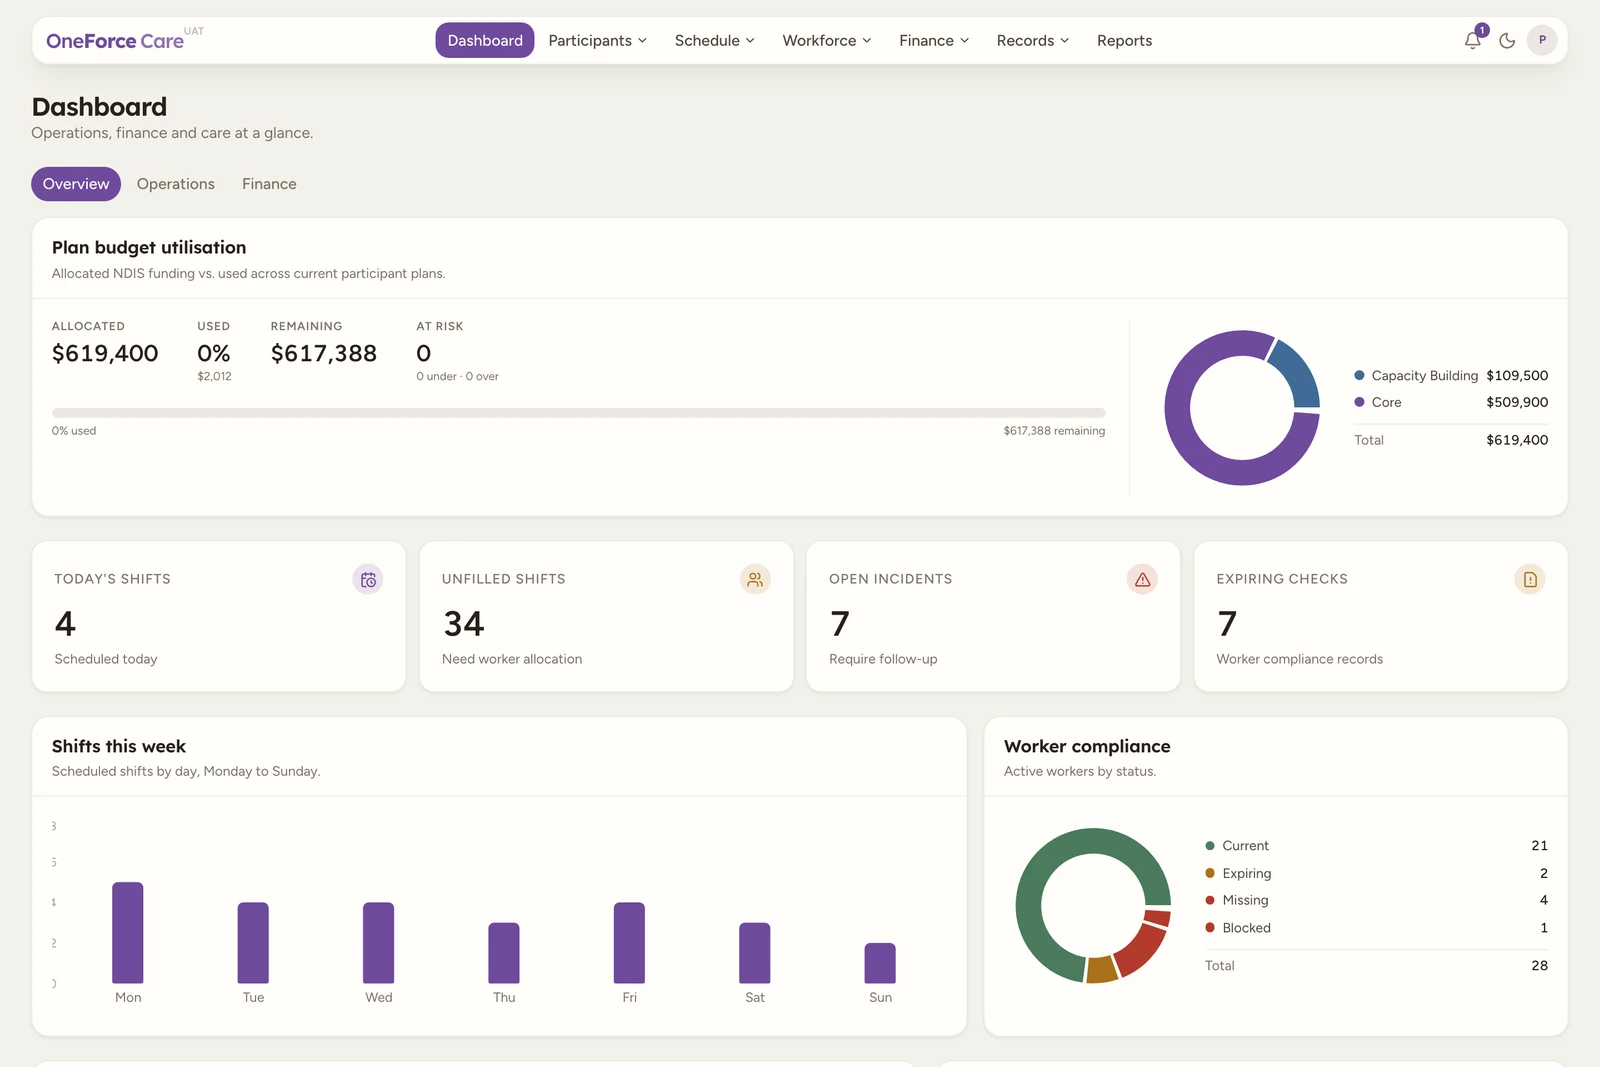Image resolution: width=1600 pixels, height=1067 pixels.
Task: Click the Monday shifts bar
Action: [128, 933]
